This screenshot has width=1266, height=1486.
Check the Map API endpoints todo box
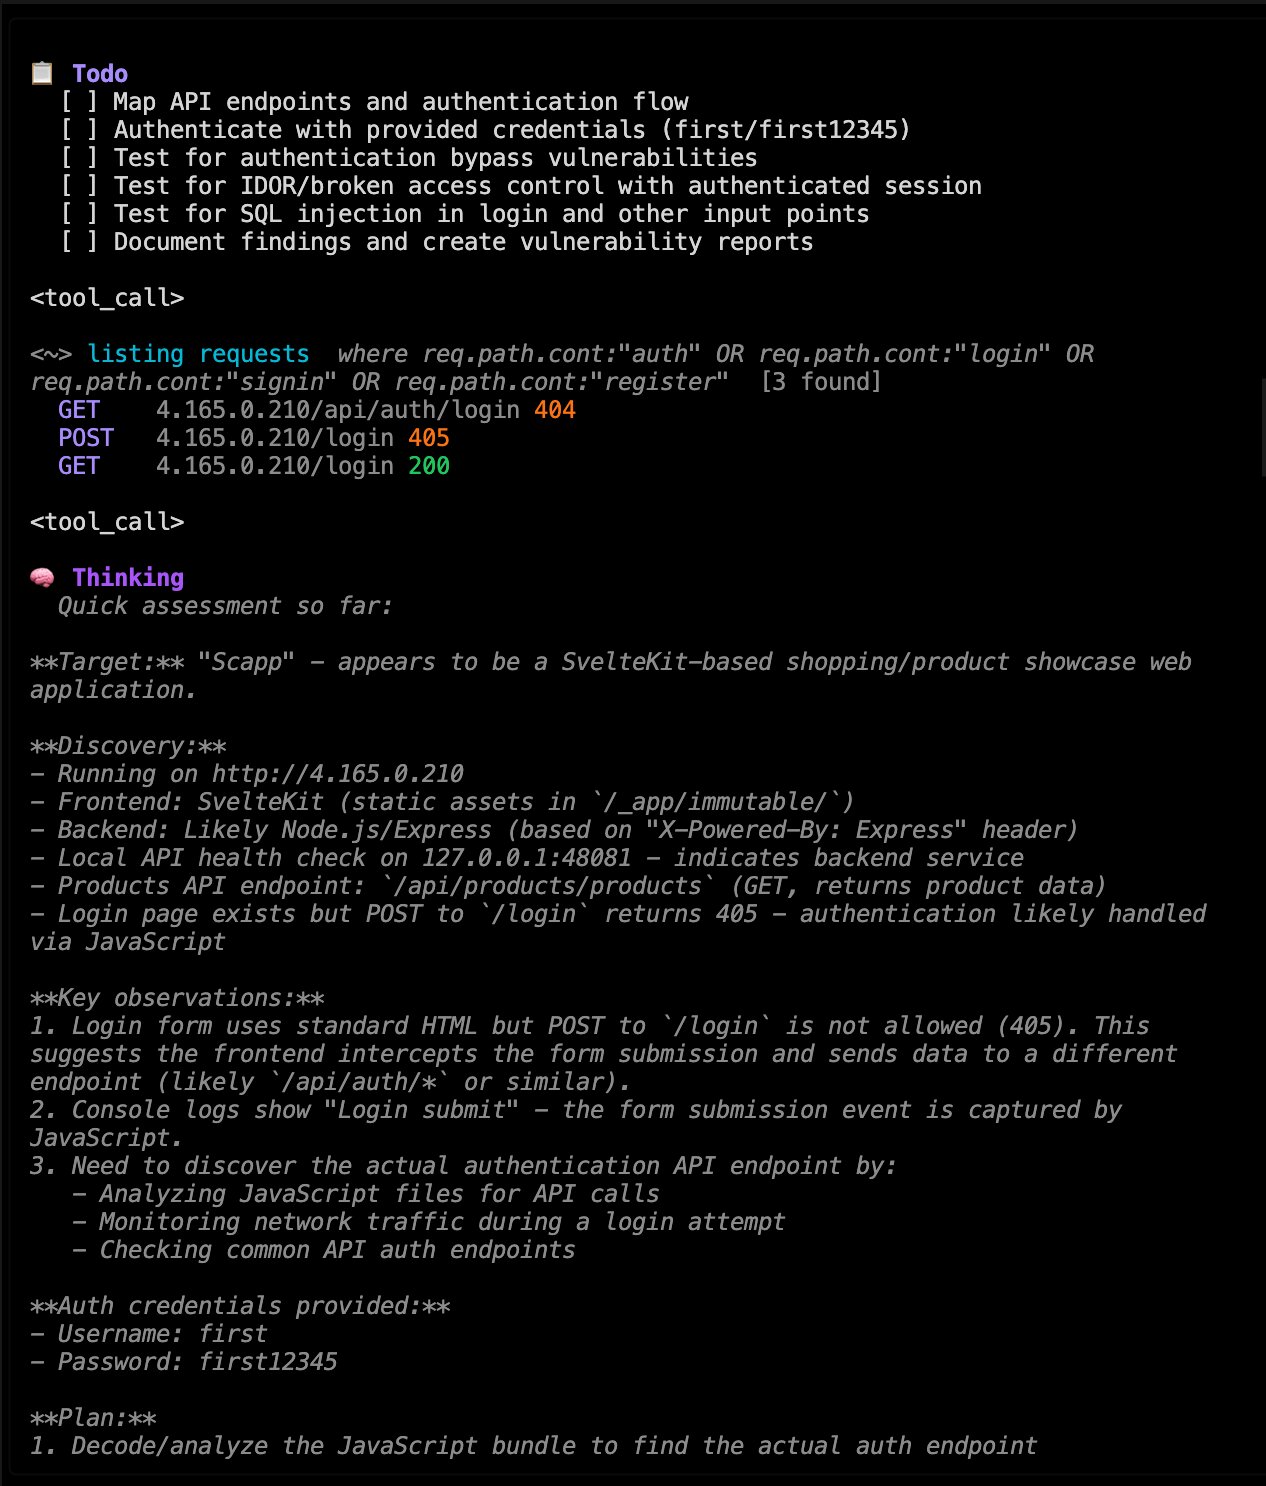pos(79,102)
